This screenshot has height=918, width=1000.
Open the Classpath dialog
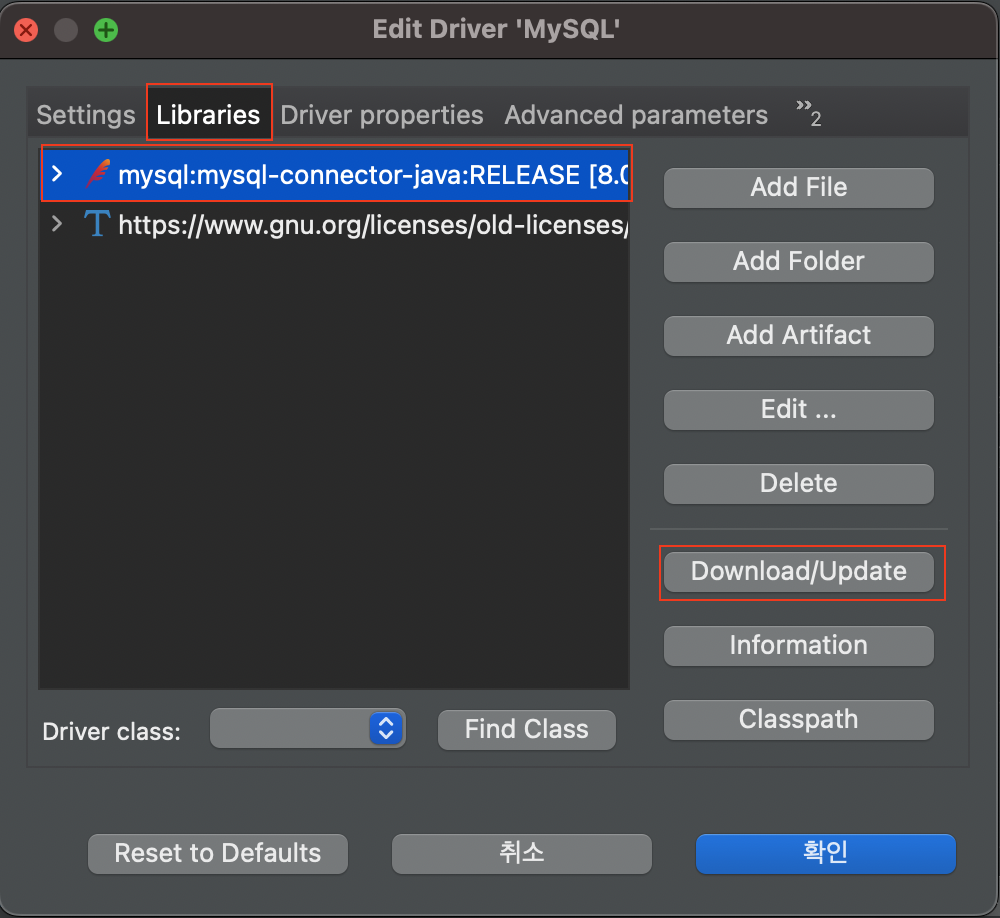pos(798,720)
